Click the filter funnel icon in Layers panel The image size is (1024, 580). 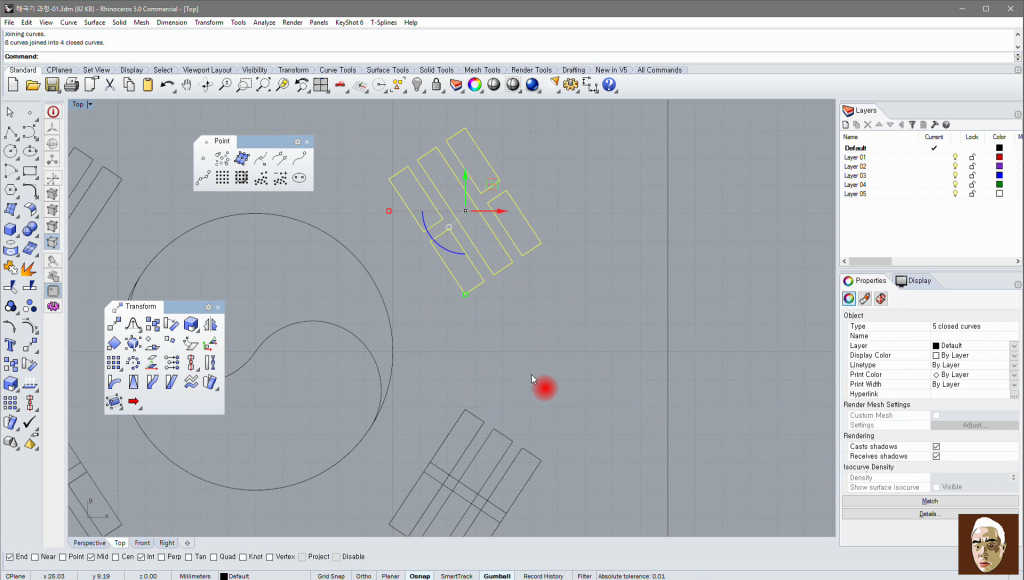912,125
